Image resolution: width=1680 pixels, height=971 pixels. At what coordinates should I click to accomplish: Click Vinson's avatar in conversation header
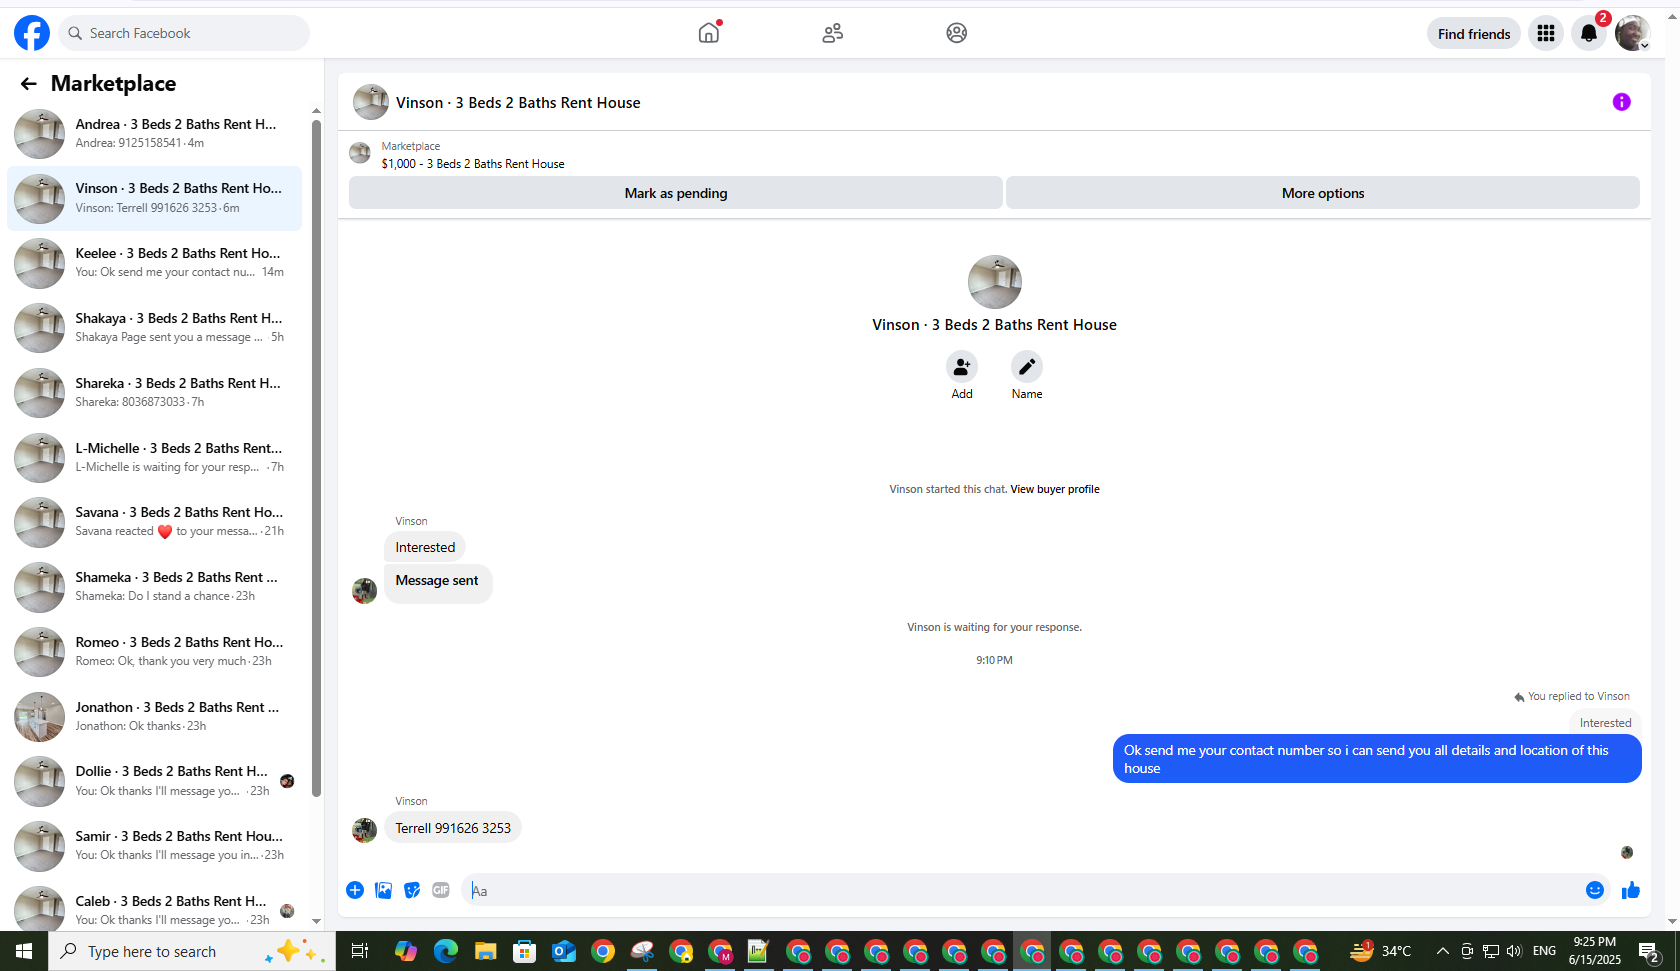pyautogui.click(x=371, y=102)
